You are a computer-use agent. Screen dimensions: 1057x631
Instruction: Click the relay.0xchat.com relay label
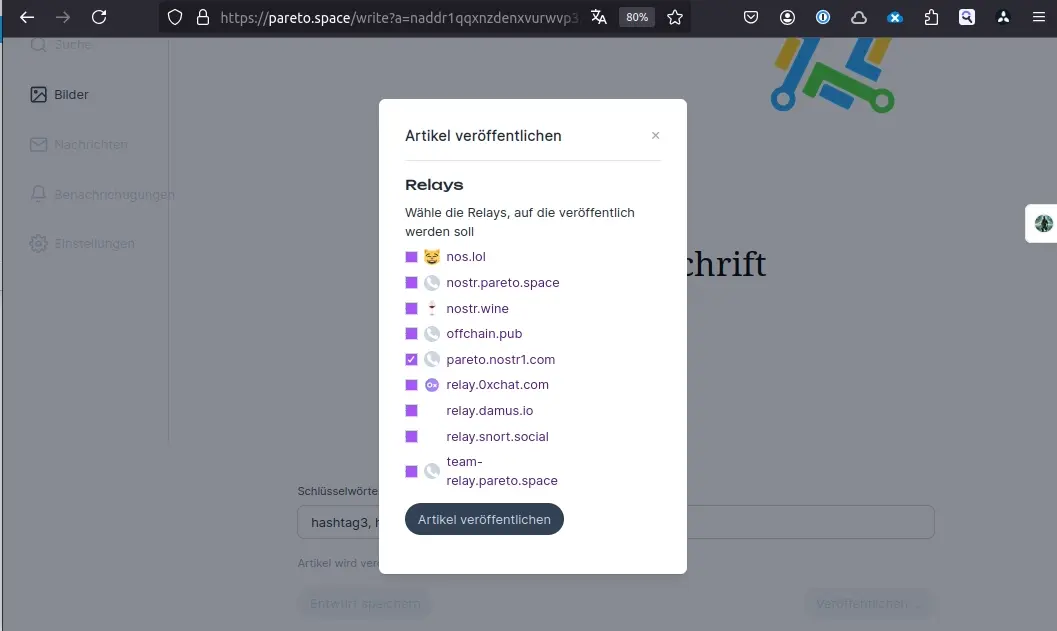[497, 385]
